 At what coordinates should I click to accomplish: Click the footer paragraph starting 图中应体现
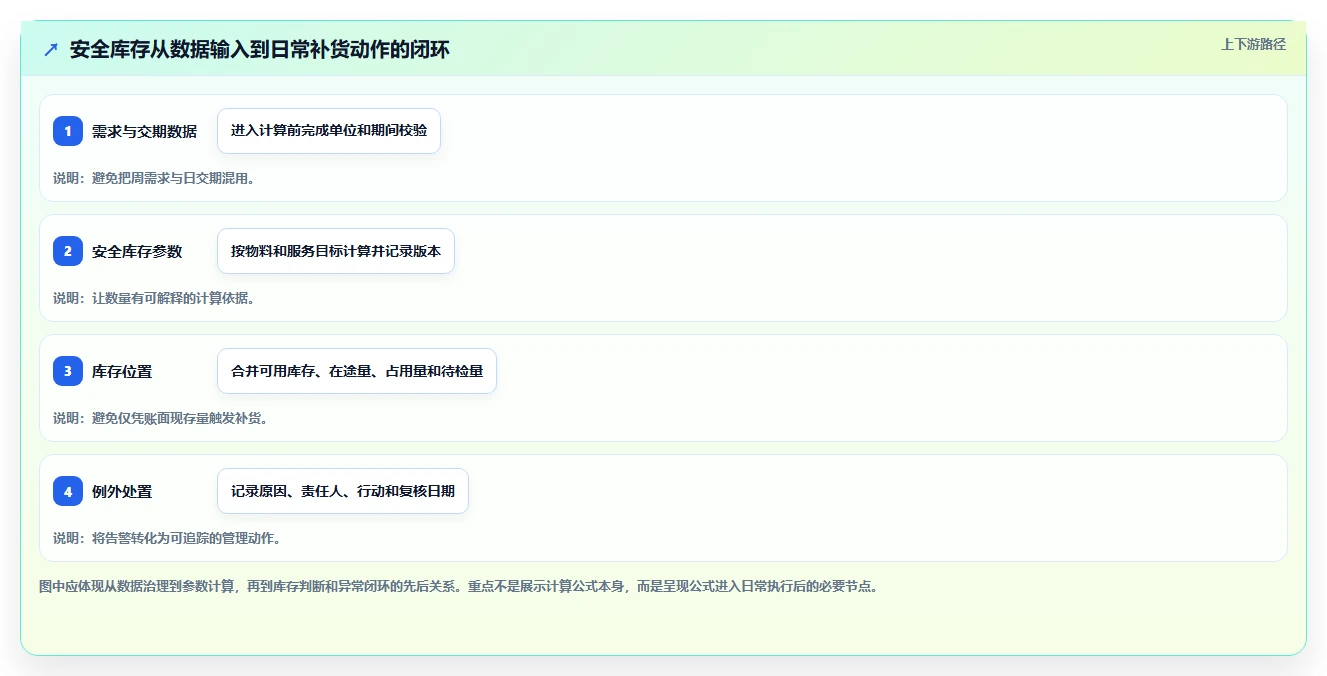point(458,587)
